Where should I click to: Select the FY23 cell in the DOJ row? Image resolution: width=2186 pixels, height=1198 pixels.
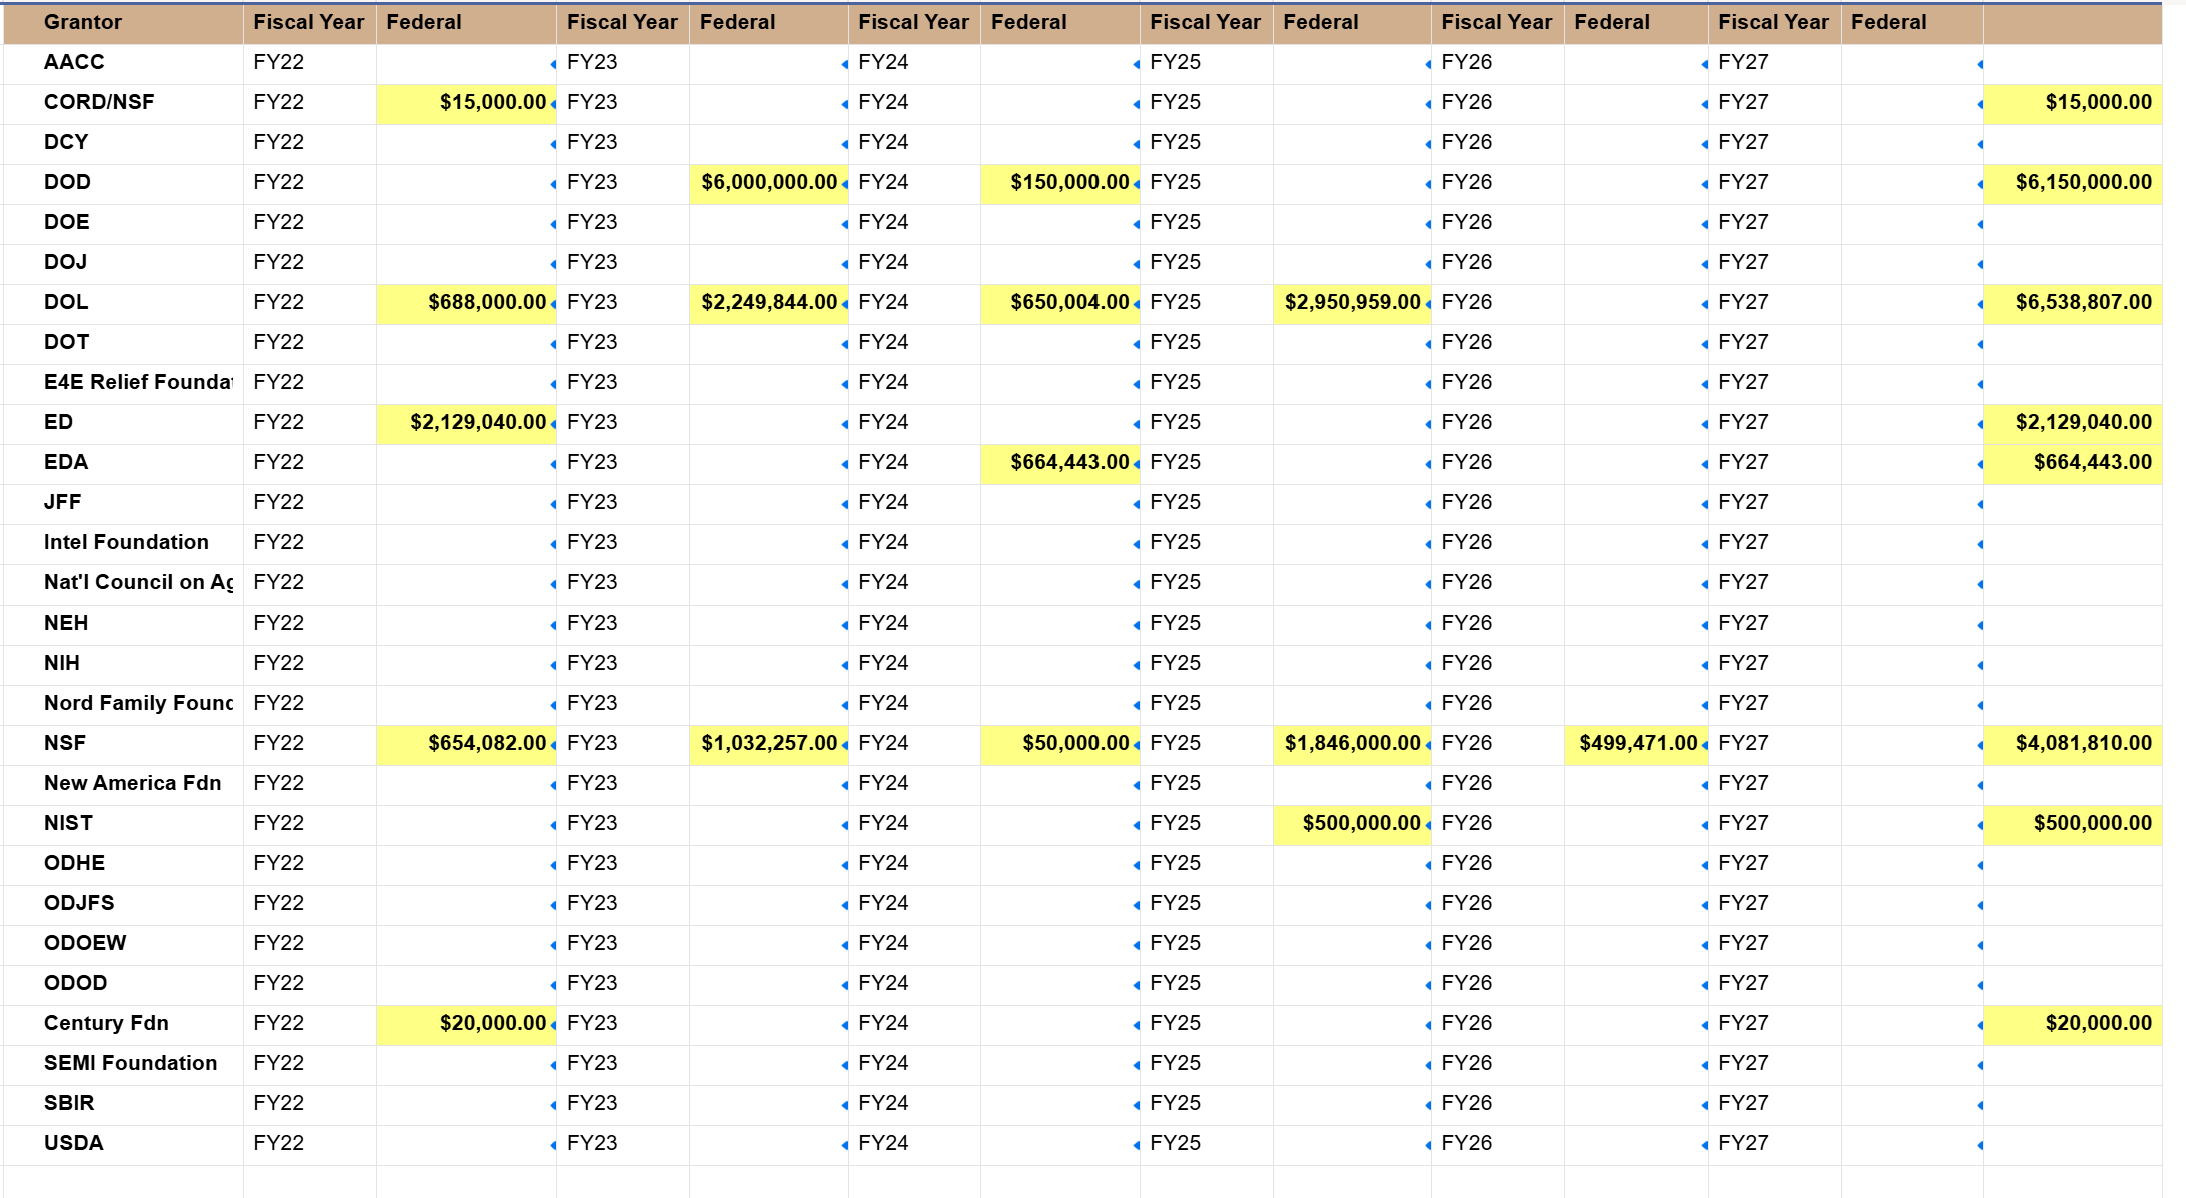click(622, 263)
